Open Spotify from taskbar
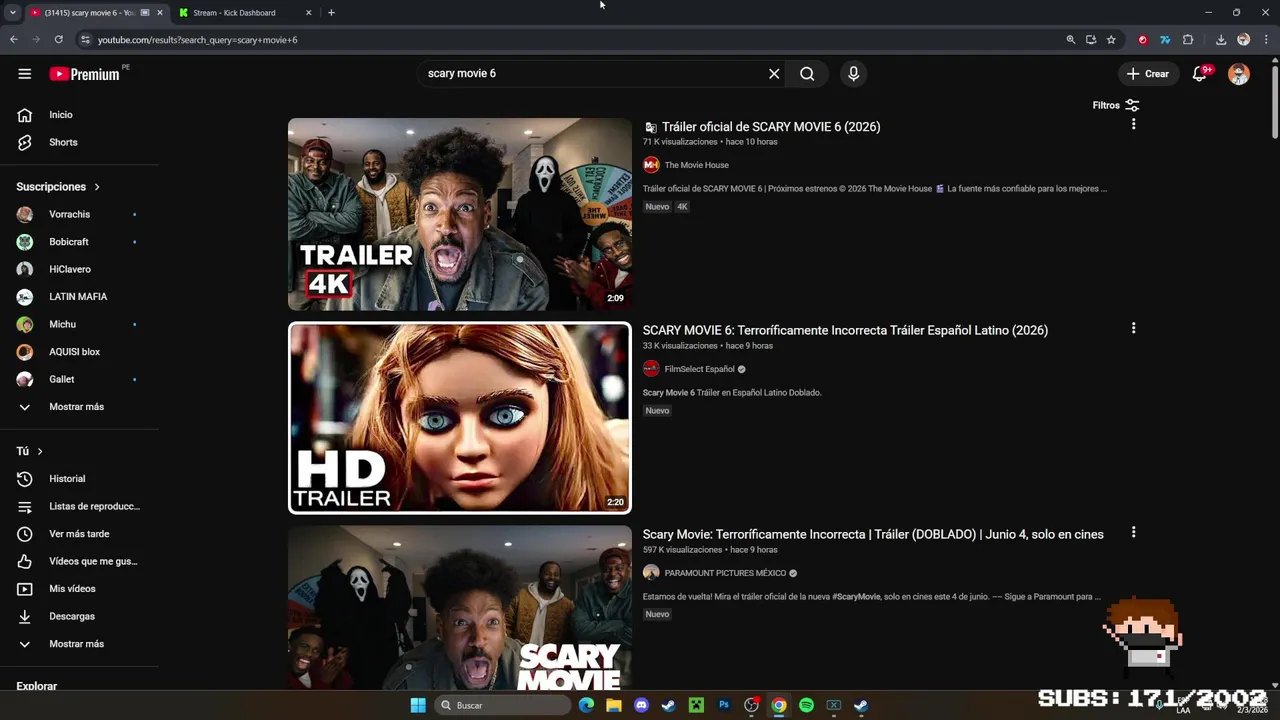 (x=806, y=705)
